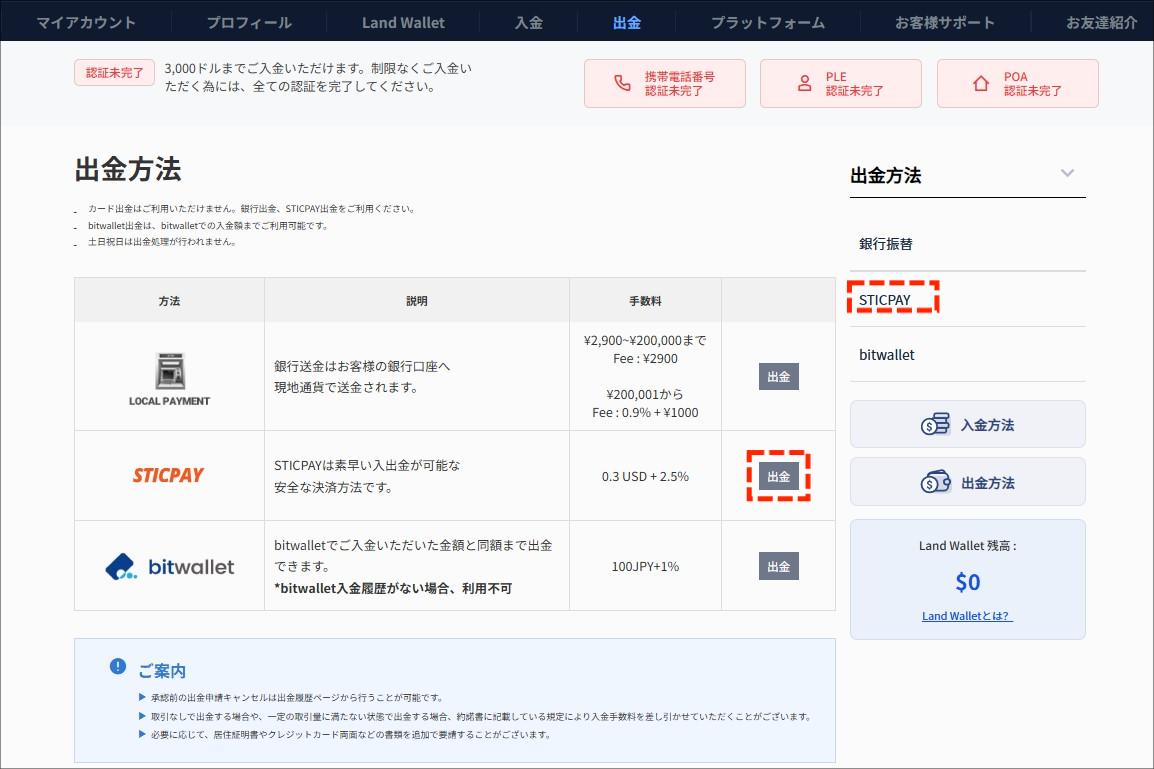Navigate to Land Wallet tab
The image size is (1154, 769).
pyautogui.click(x=402, y=20)
